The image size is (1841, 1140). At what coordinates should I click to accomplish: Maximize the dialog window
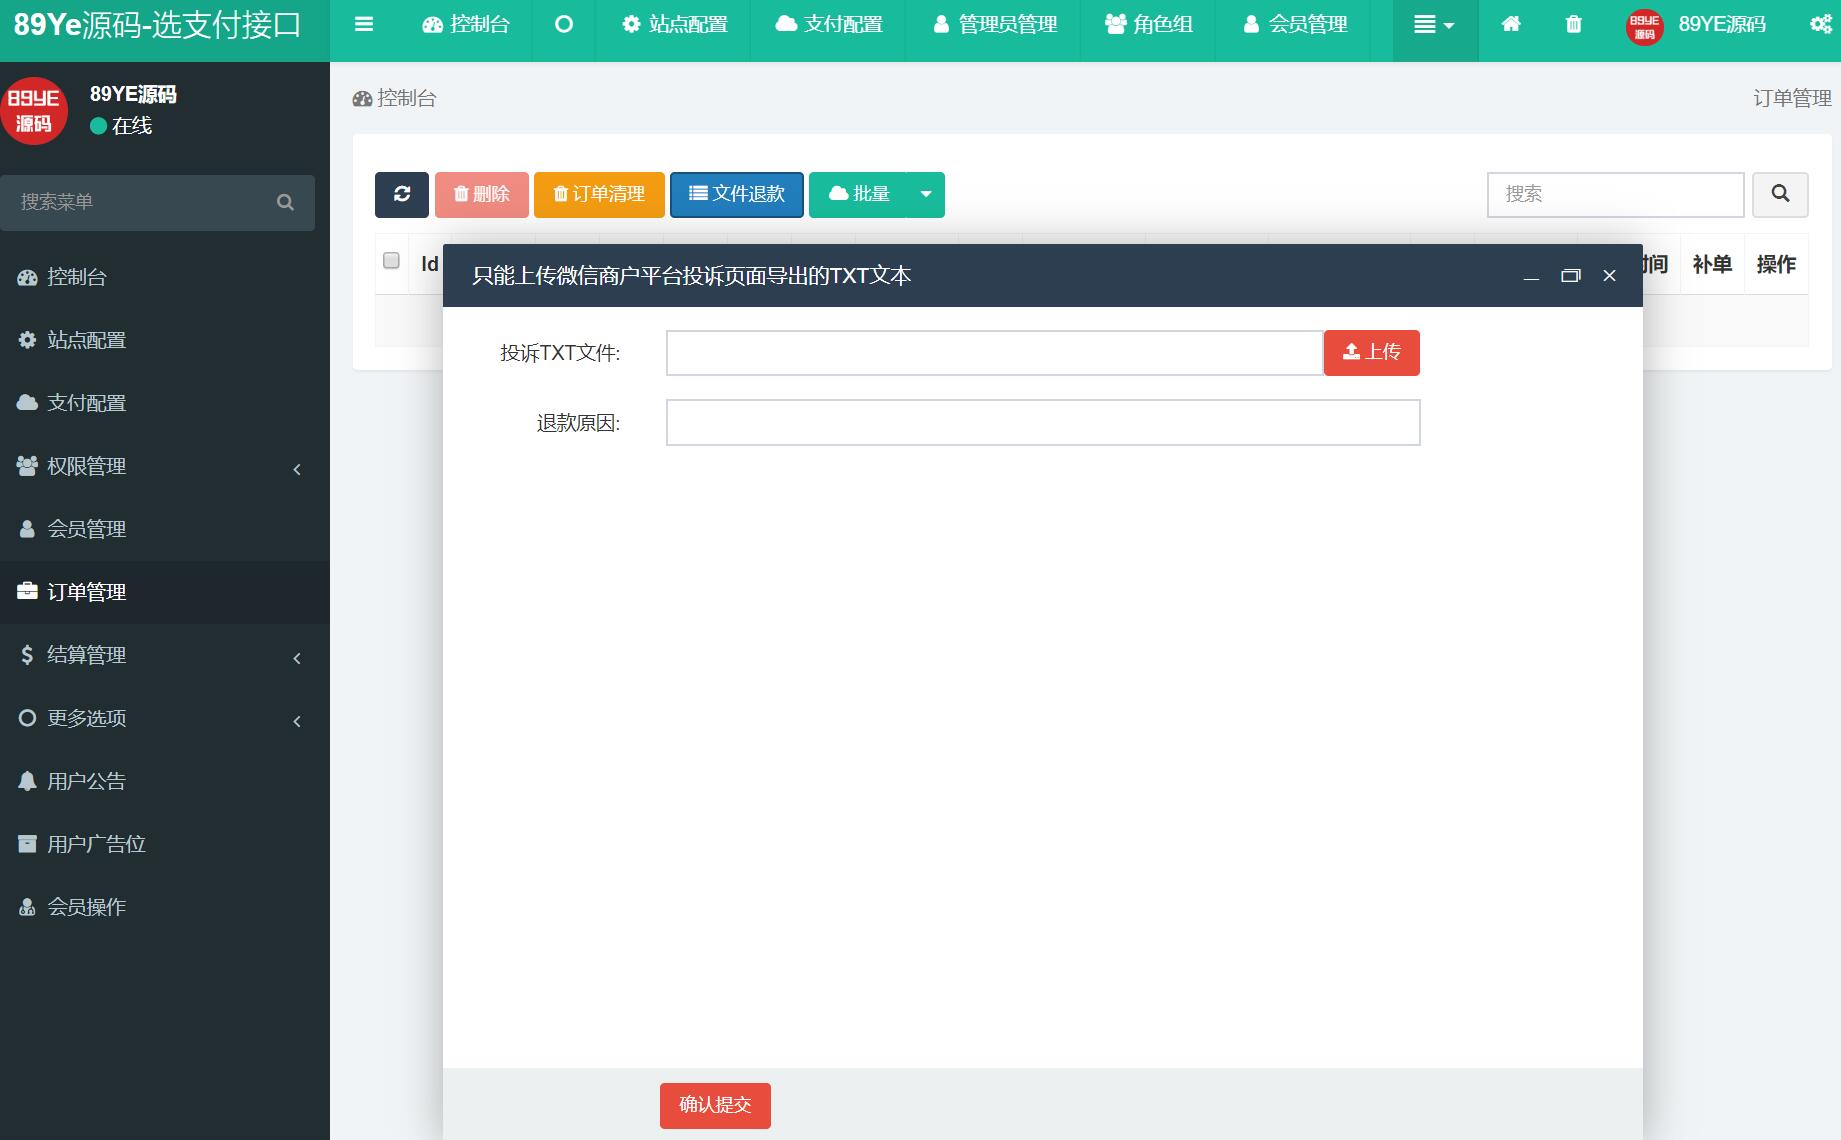pyautogui.click(x=1570, y=276)
